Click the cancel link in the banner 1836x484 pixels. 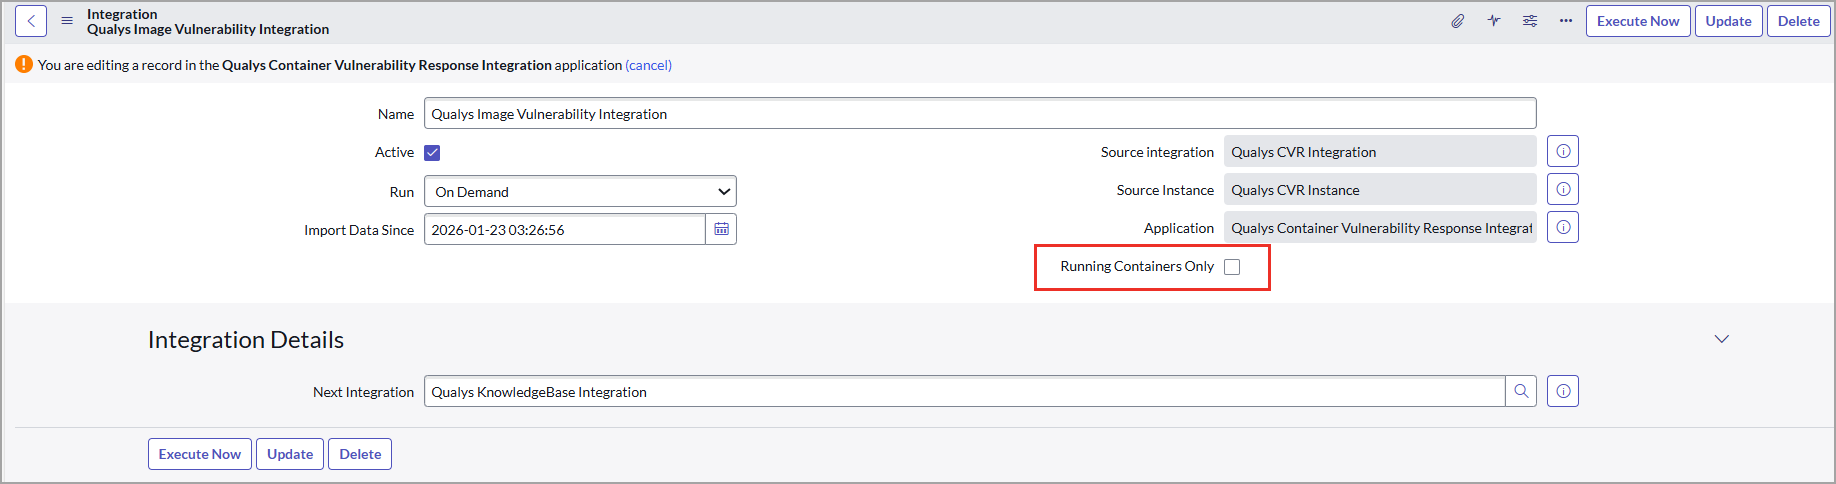649,65
